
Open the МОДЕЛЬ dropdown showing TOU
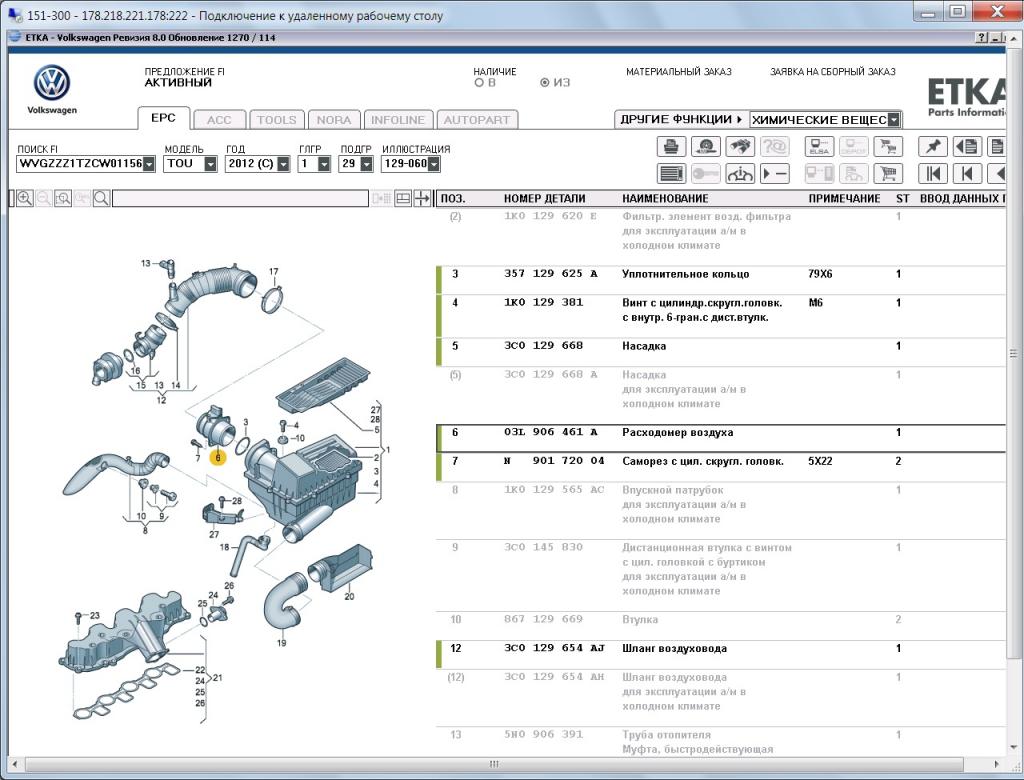(210, 163)
